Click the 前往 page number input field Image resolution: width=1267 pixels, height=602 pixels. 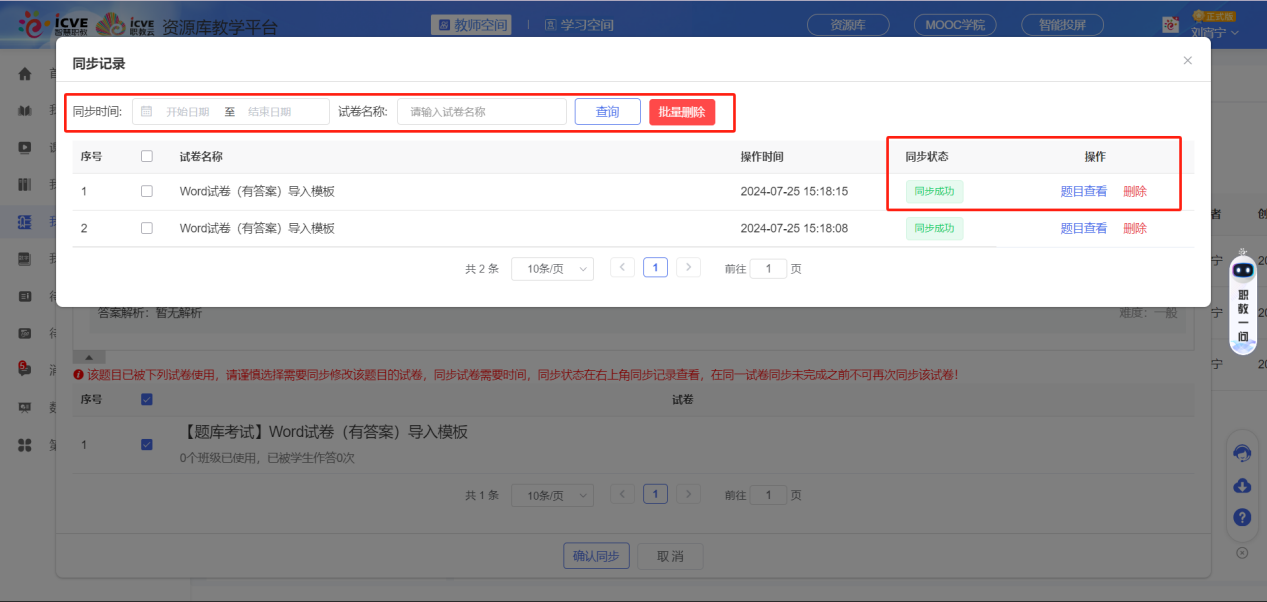coord(768,268)
